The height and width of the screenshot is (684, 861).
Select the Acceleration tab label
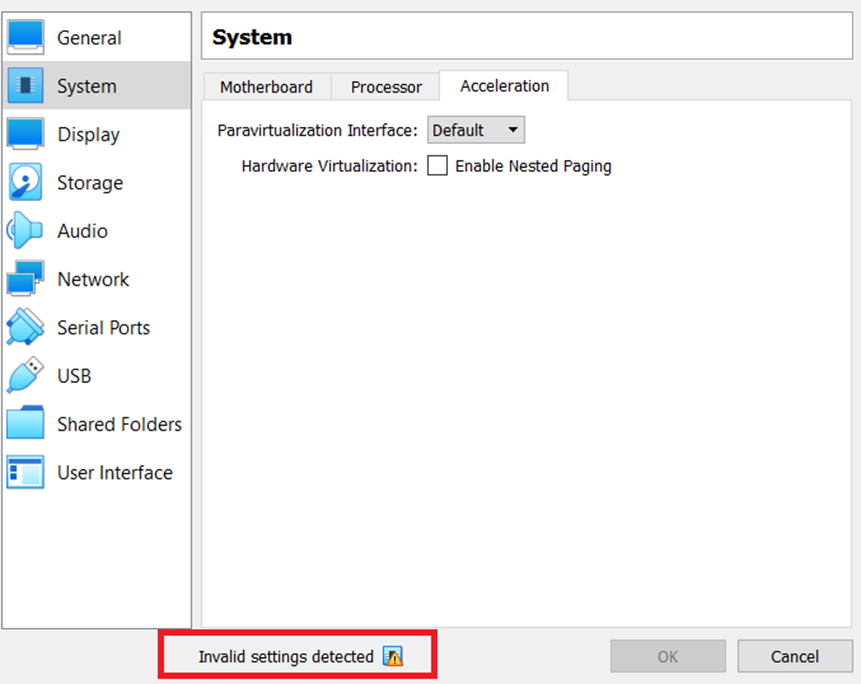[504, 86]
